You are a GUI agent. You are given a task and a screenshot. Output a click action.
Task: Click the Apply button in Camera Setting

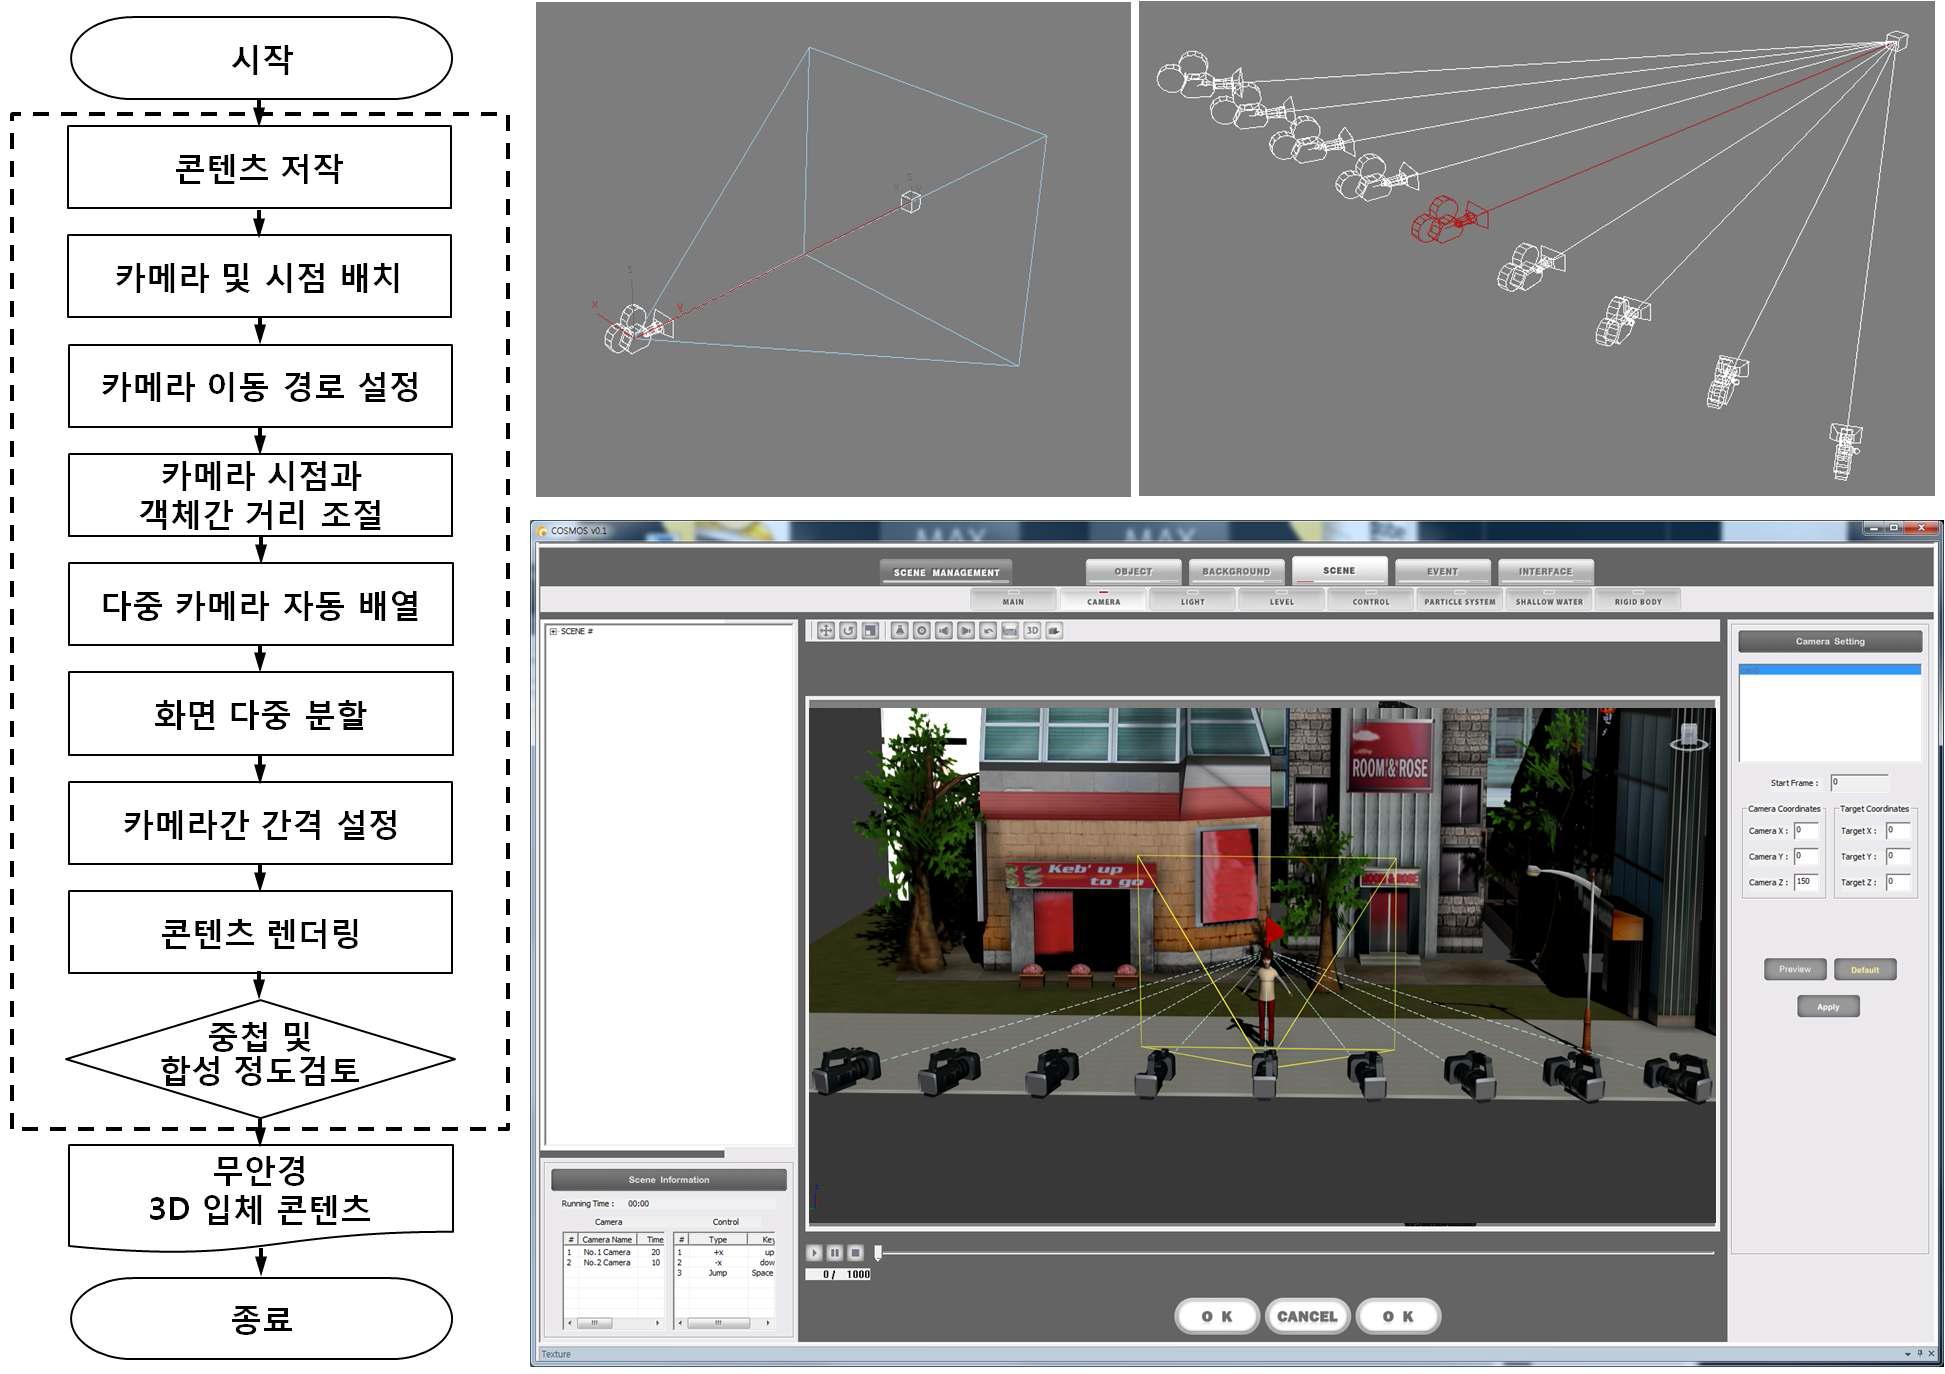click(x=1828, y=1007)
